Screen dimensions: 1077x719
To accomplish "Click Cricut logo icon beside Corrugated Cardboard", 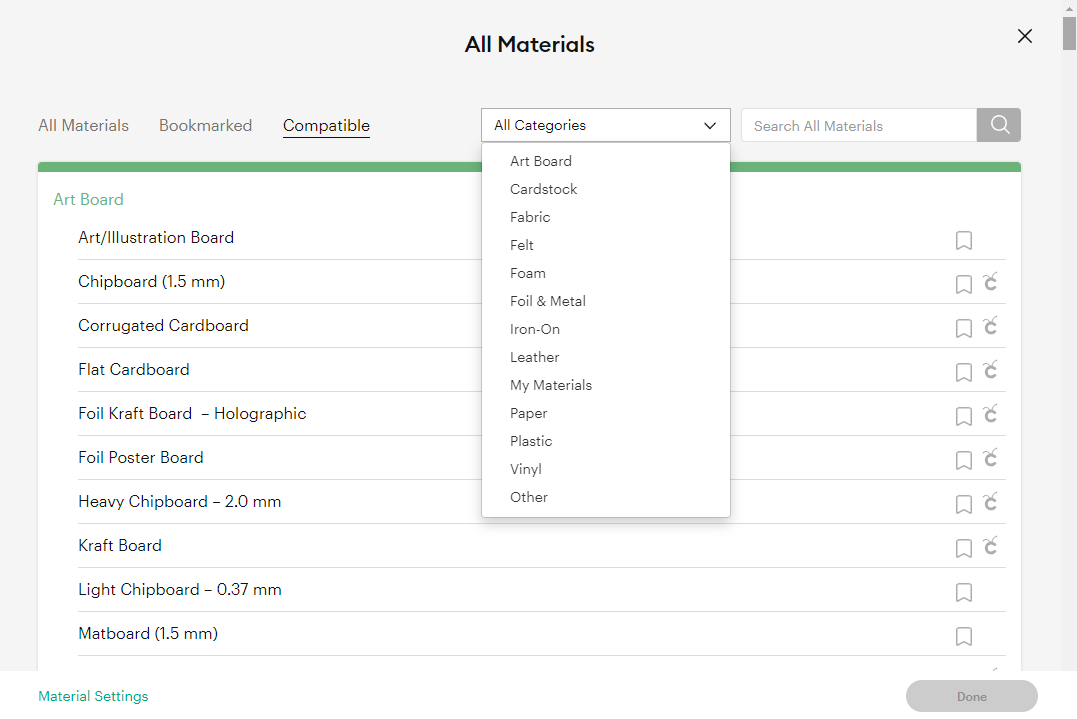I will pos(990,327).
